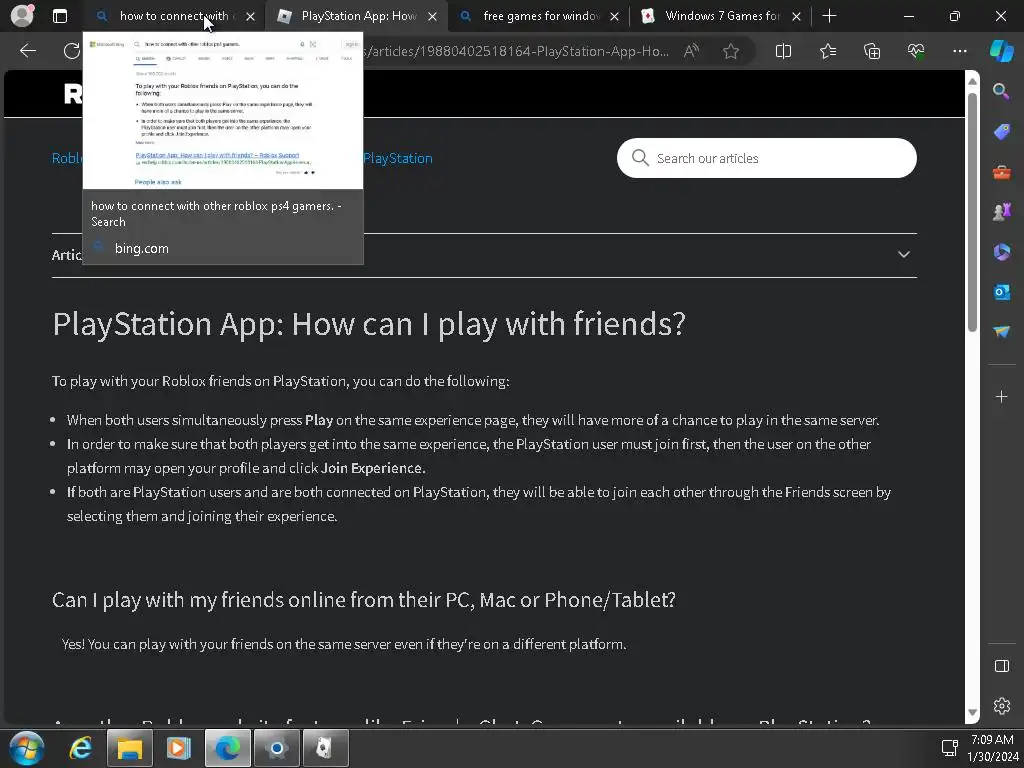Viewport: 1024px width, 768px height.
Task: Click the page scroll down arrow
Action: click(972, 712)
